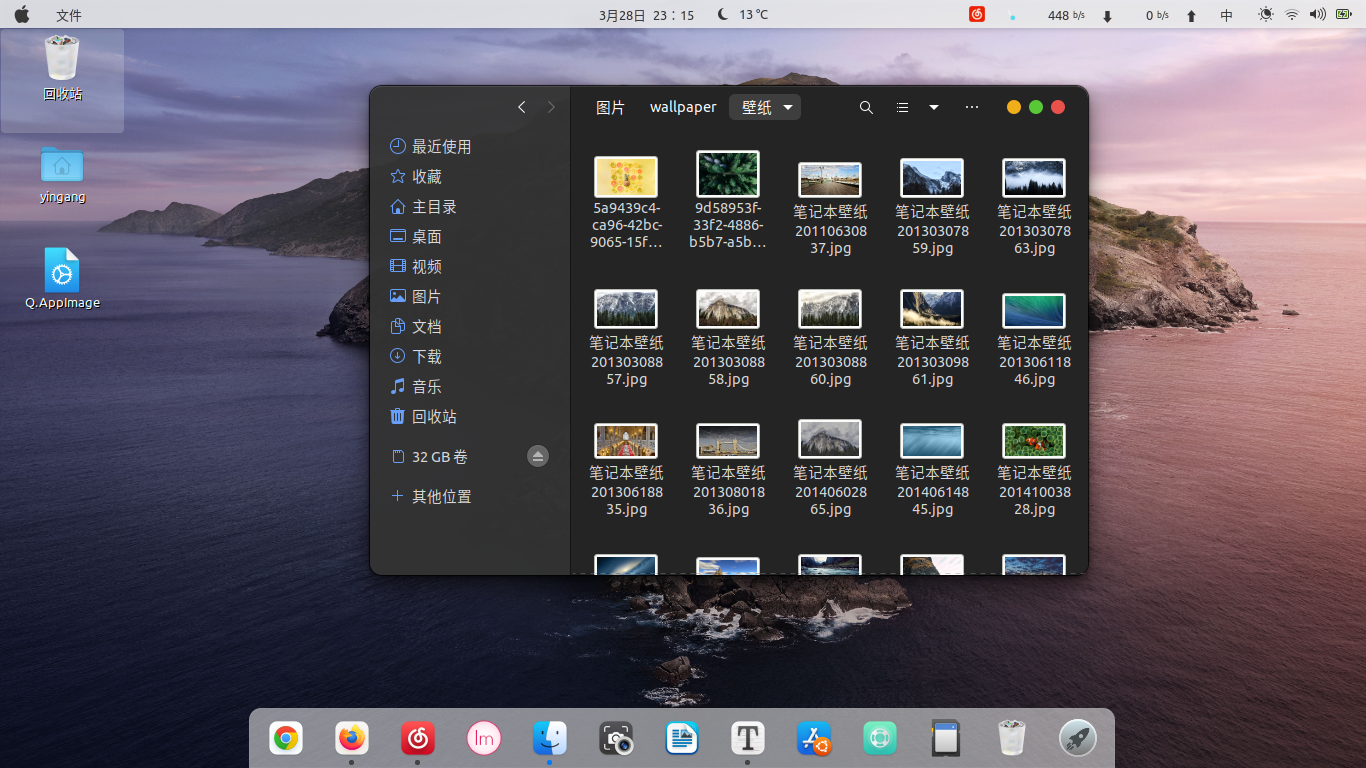Open the Apple menu
The image size is (1366, 768).
(x=22, y=14)
